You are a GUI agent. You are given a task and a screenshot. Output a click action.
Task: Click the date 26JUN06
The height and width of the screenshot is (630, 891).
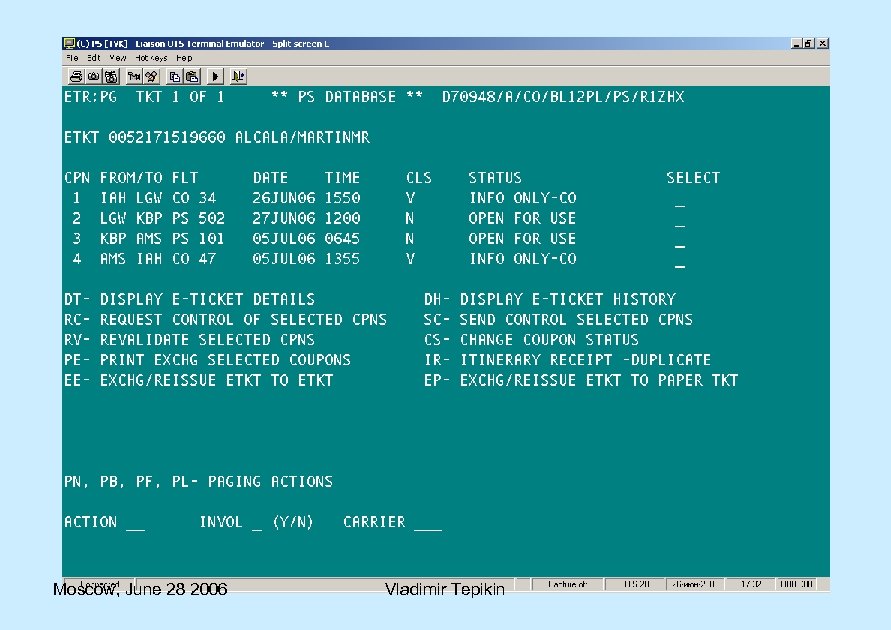[284, 198]
